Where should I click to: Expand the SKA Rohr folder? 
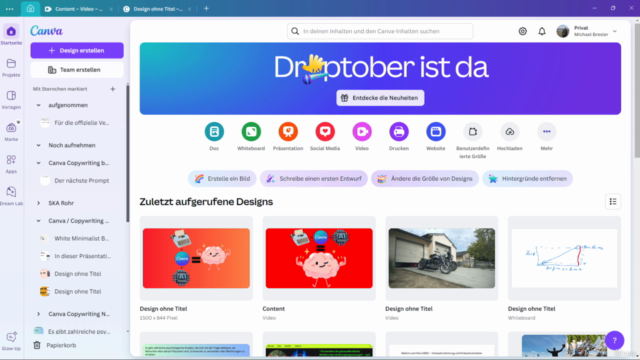38,203
